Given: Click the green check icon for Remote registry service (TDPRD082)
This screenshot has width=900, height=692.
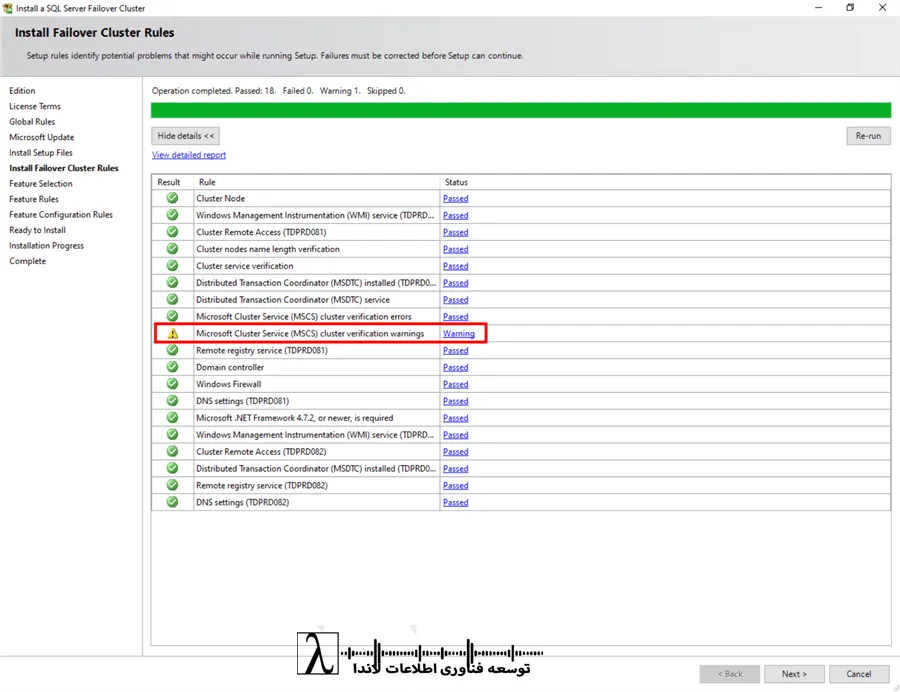Looking at the screenshot, I should 172,485.
